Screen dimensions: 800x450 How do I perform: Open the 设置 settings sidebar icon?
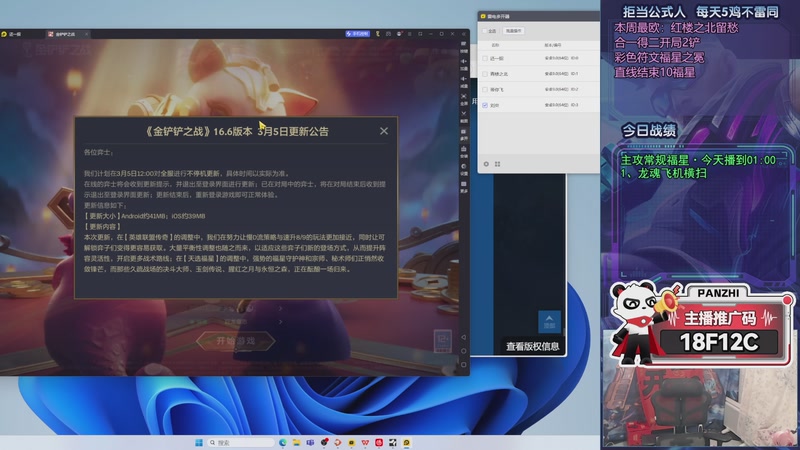tap(463, 169)
